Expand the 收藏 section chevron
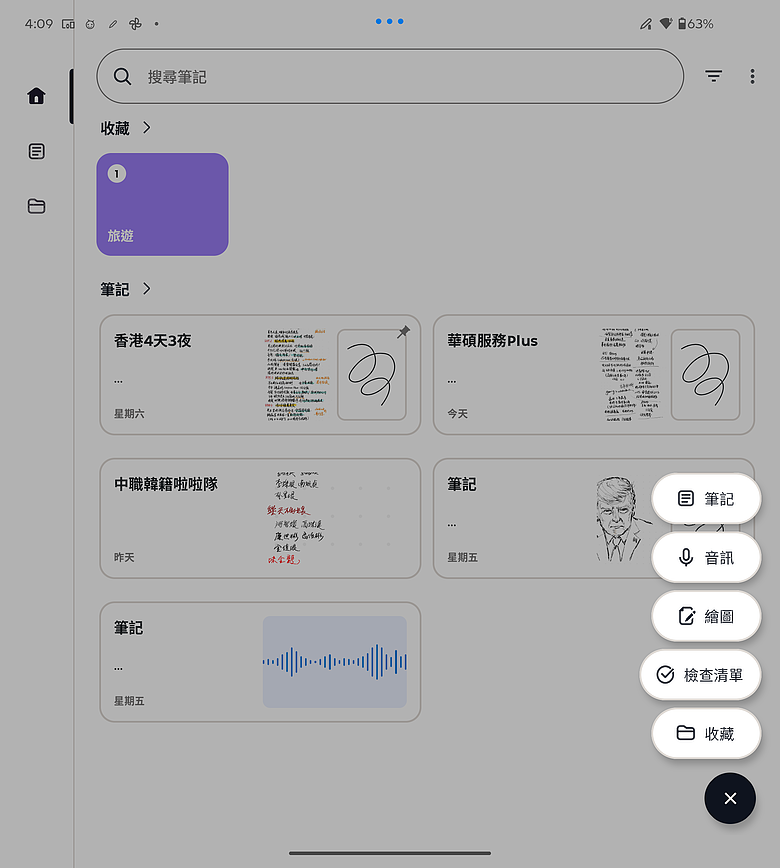The image size is (780, 868). [147, 128]
